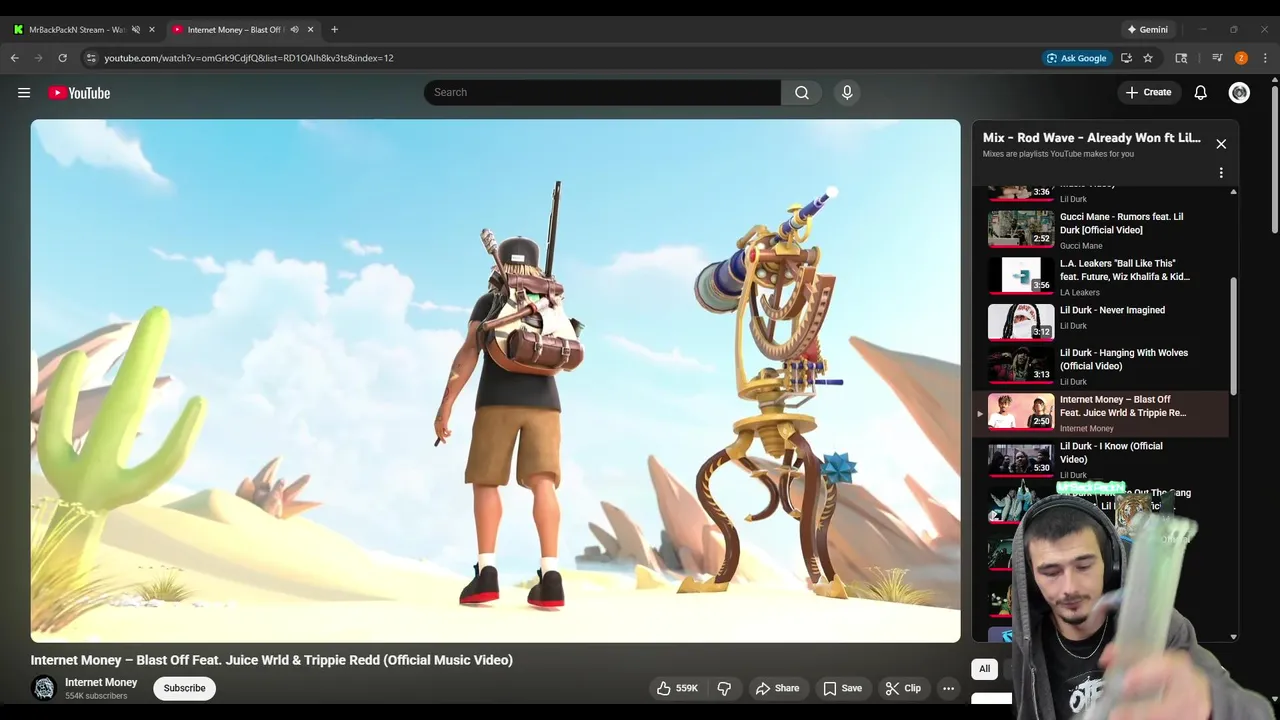Dislike the Blast Off video

coord(724,688)
